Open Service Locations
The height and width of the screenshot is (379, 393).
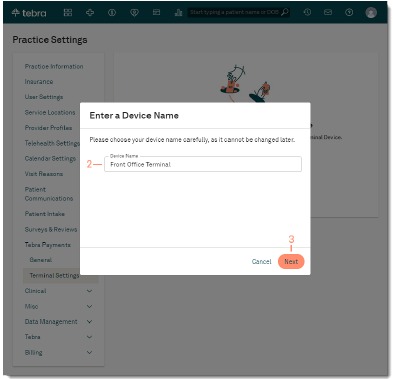point(50,112)
